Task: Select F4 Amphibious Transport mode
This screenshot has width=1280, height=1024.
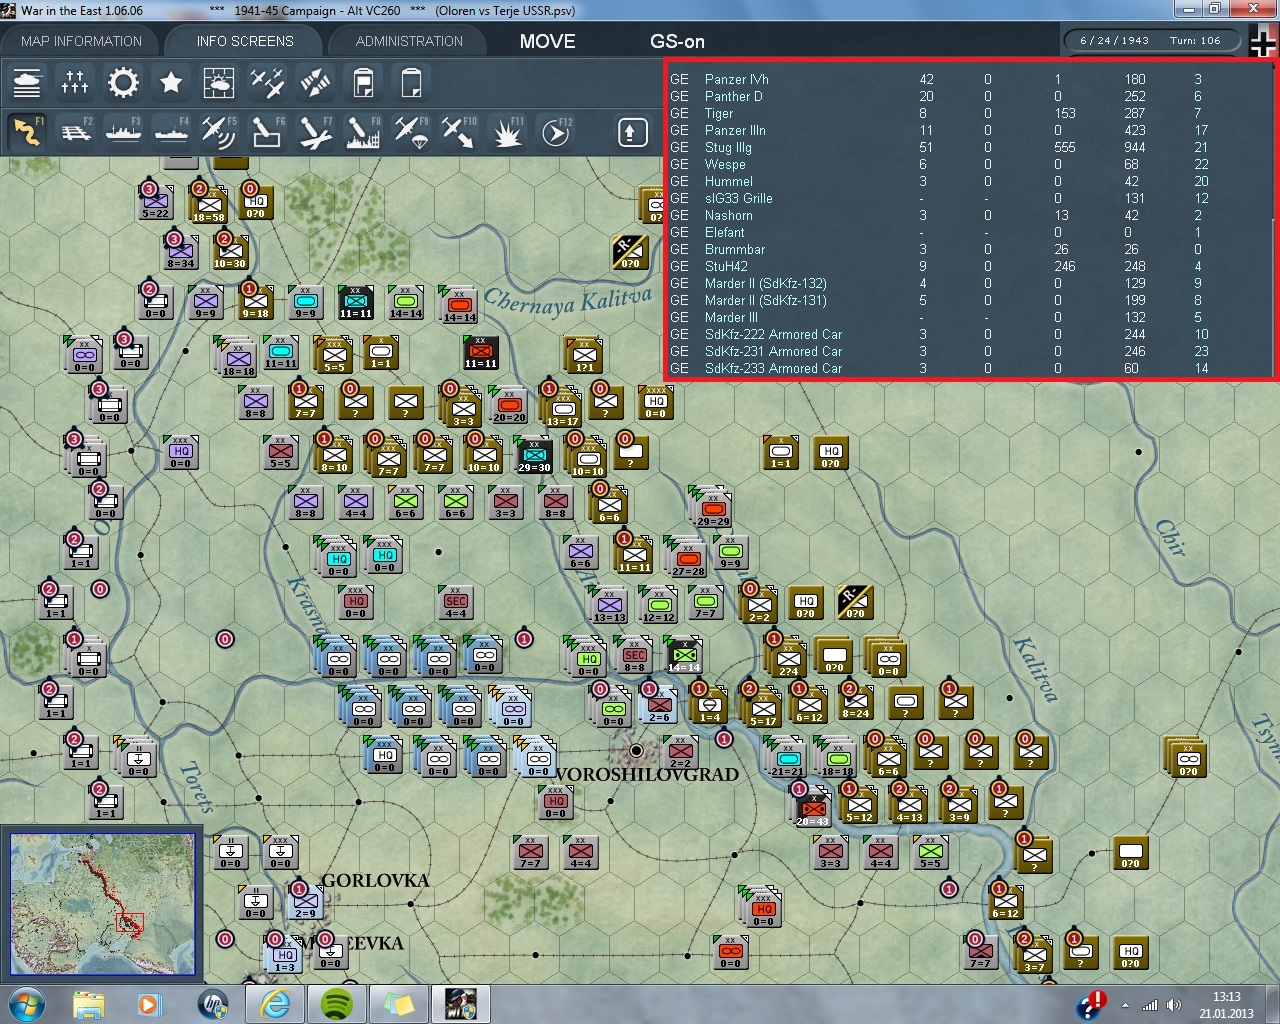Action: pyautogui.click(x=171, y=132)
